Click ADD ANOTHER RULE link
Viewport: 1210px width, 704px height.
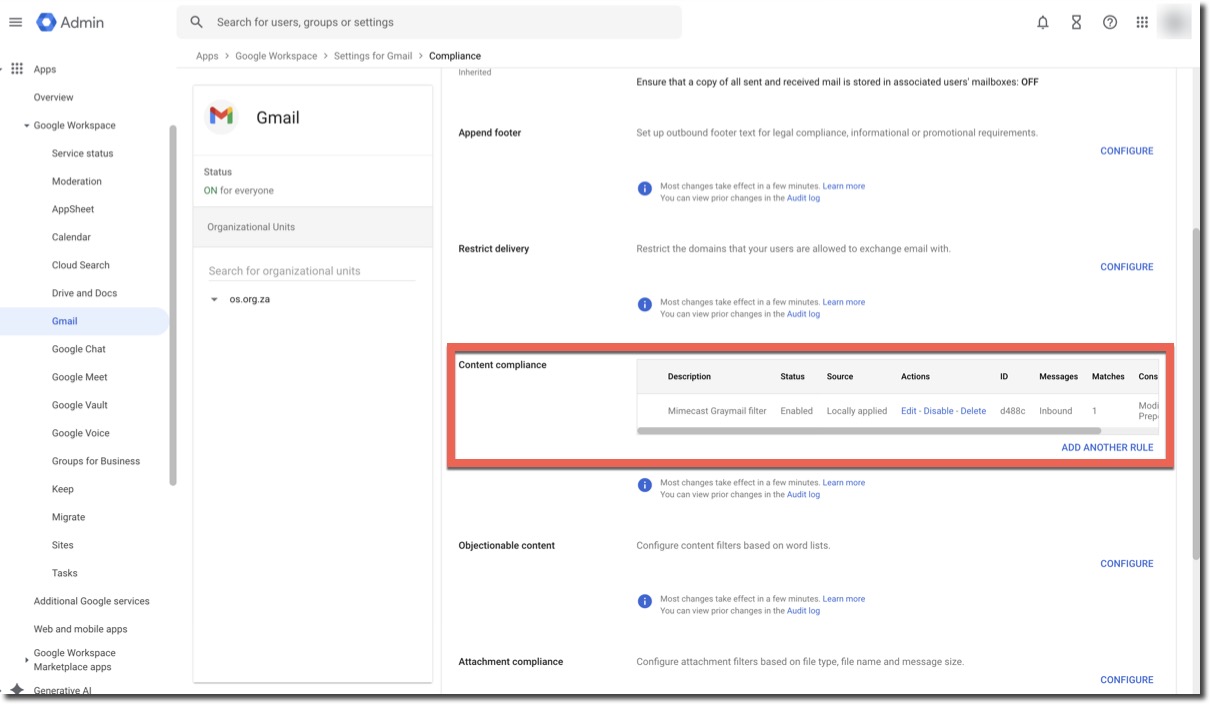(1107, 447)
